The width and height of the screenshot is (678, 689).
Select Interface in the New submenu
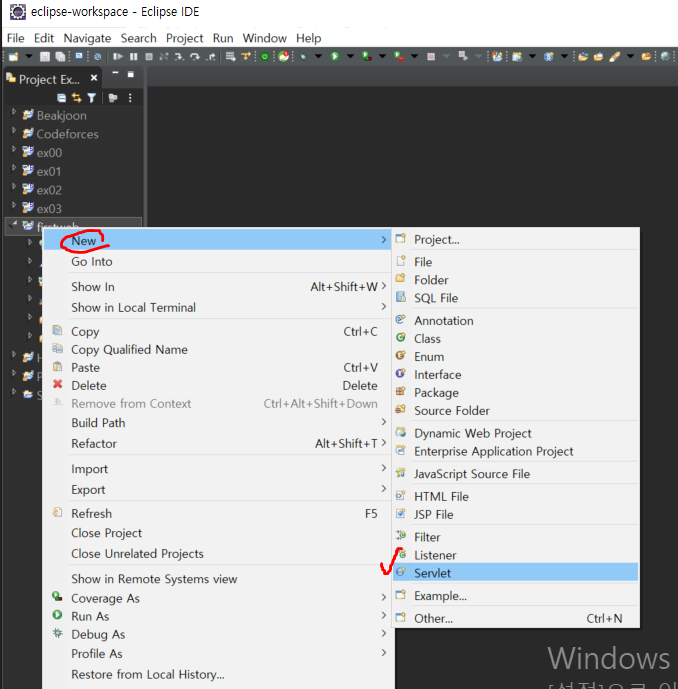pos(515,374)
